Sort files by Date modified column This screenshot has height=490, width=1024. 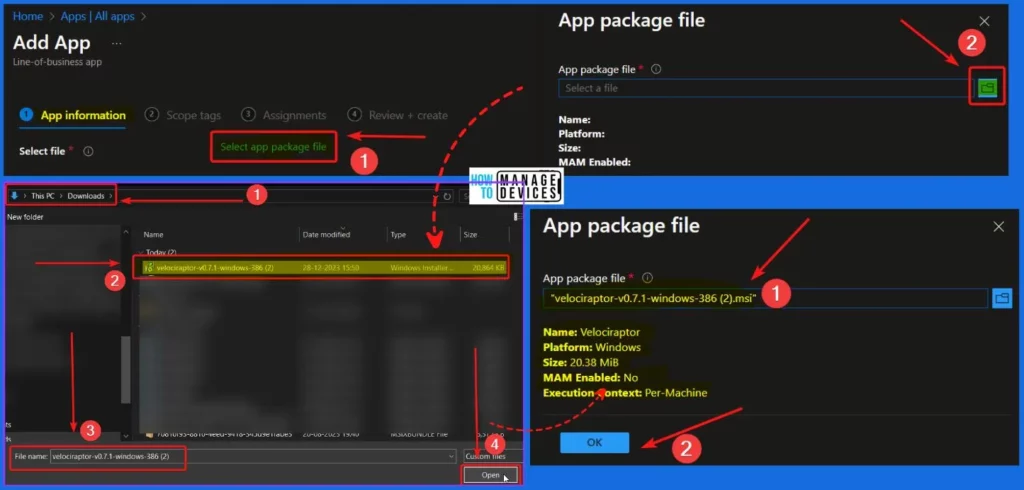click(x=326, y=235)
